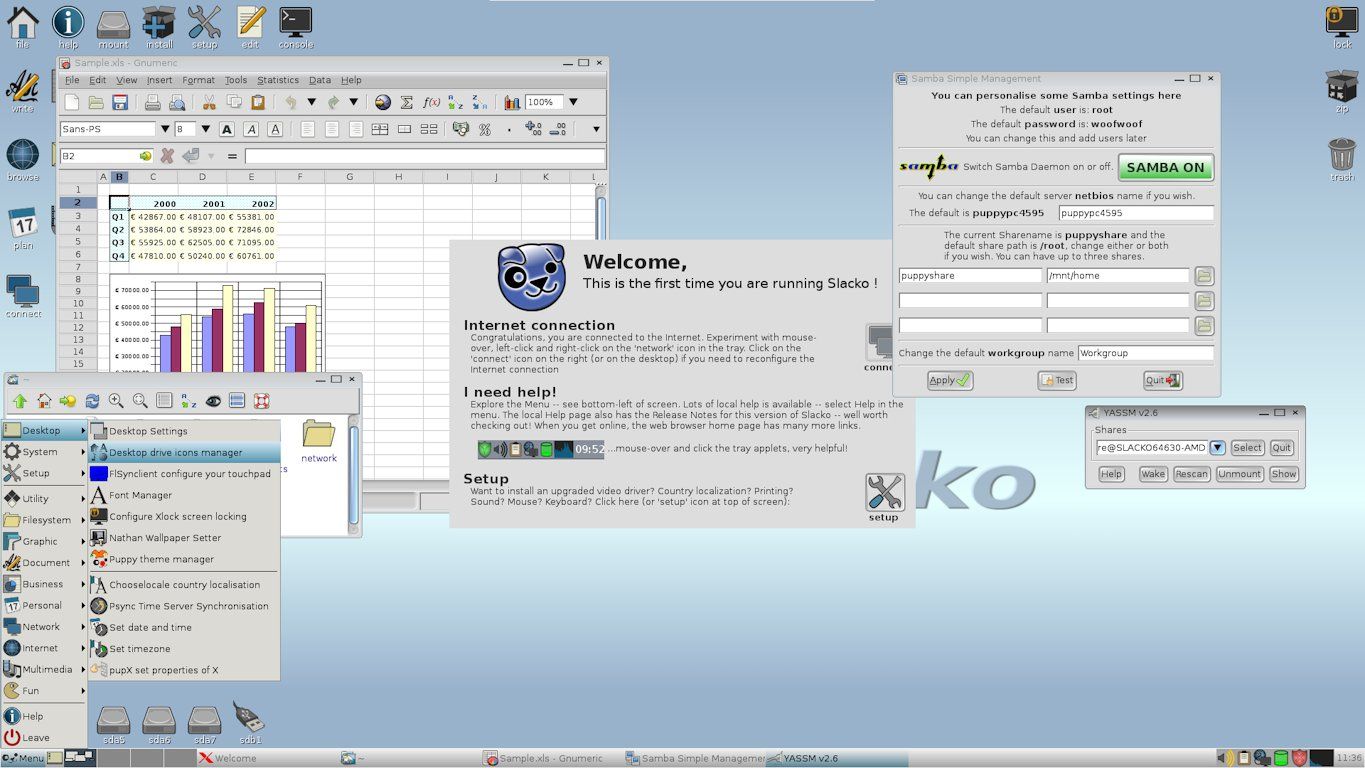Open the Sans-PS font dropdown
Viewport: 1365px width, 768px height.
[166, 129]
